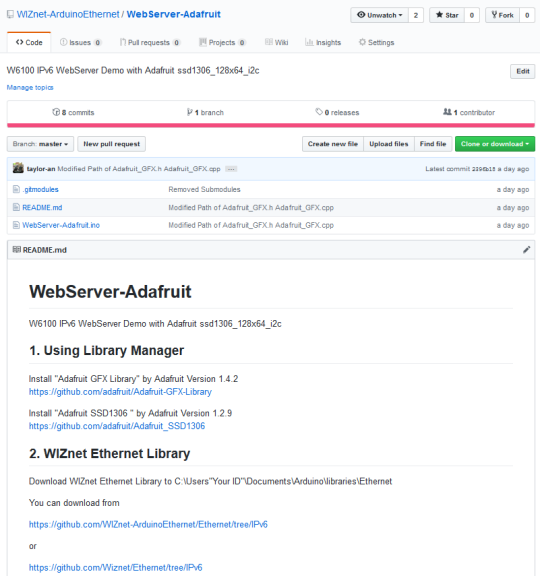Screen dimensions: 540x576
Task: Click the fork count next to Fork
Action: coord(527,15)
